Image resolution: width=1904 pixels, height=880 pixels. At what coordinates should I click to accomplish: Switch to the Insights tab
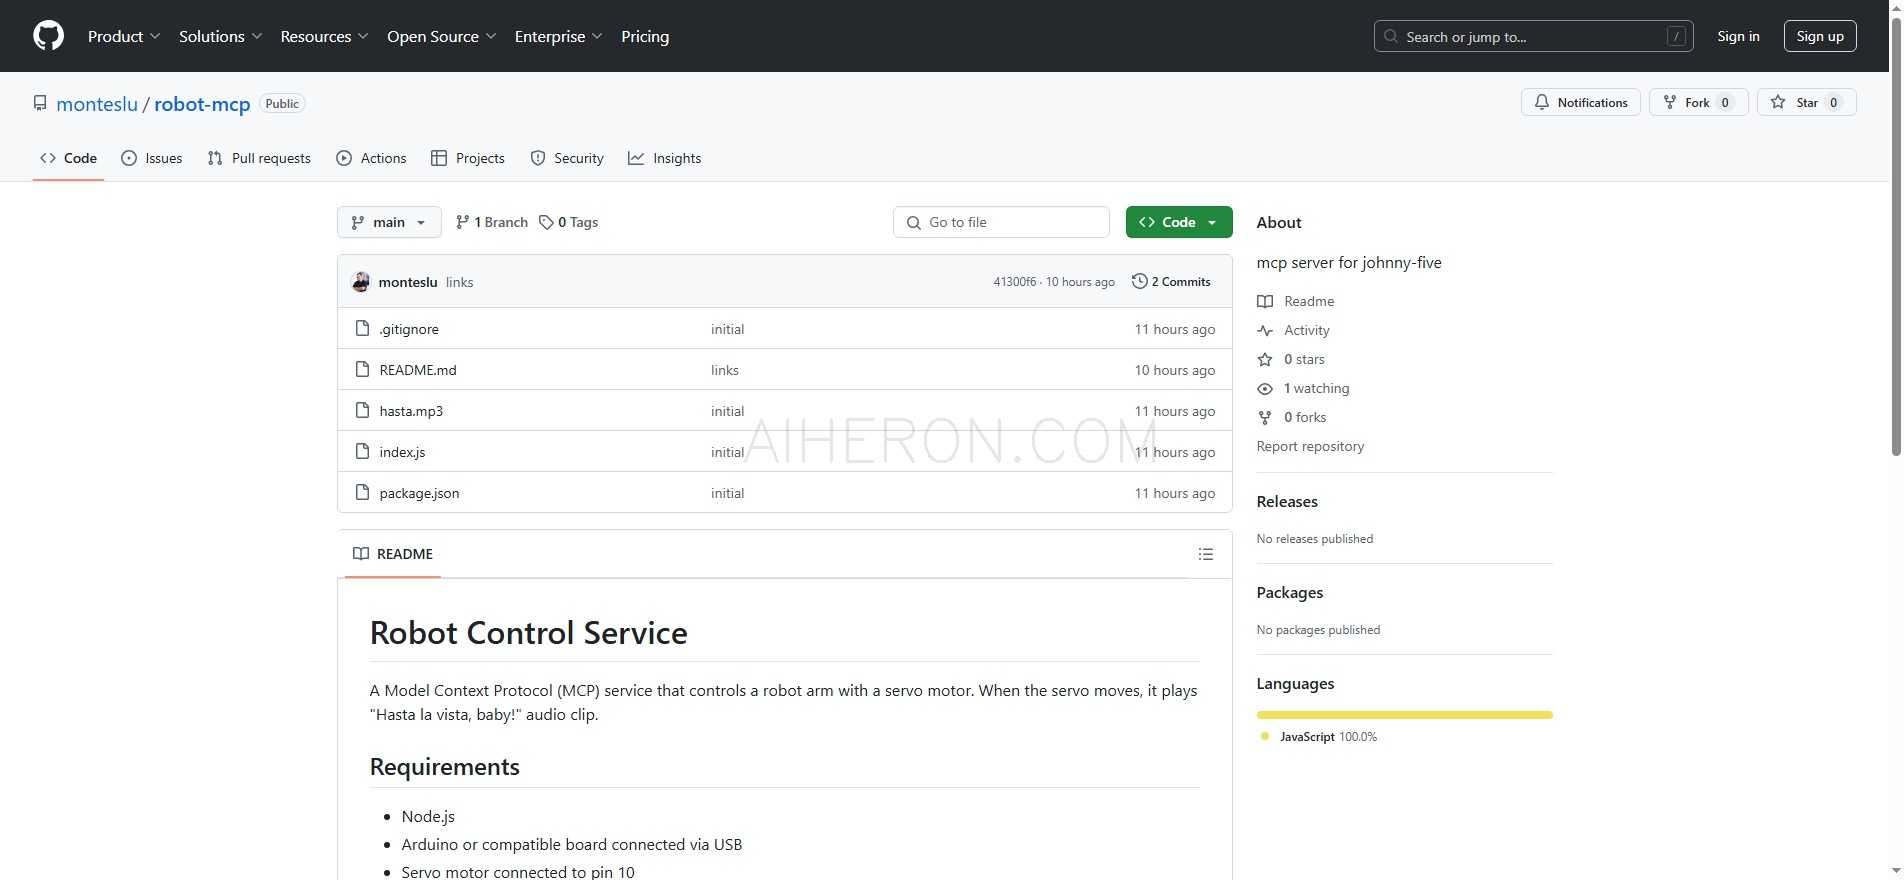665,158
